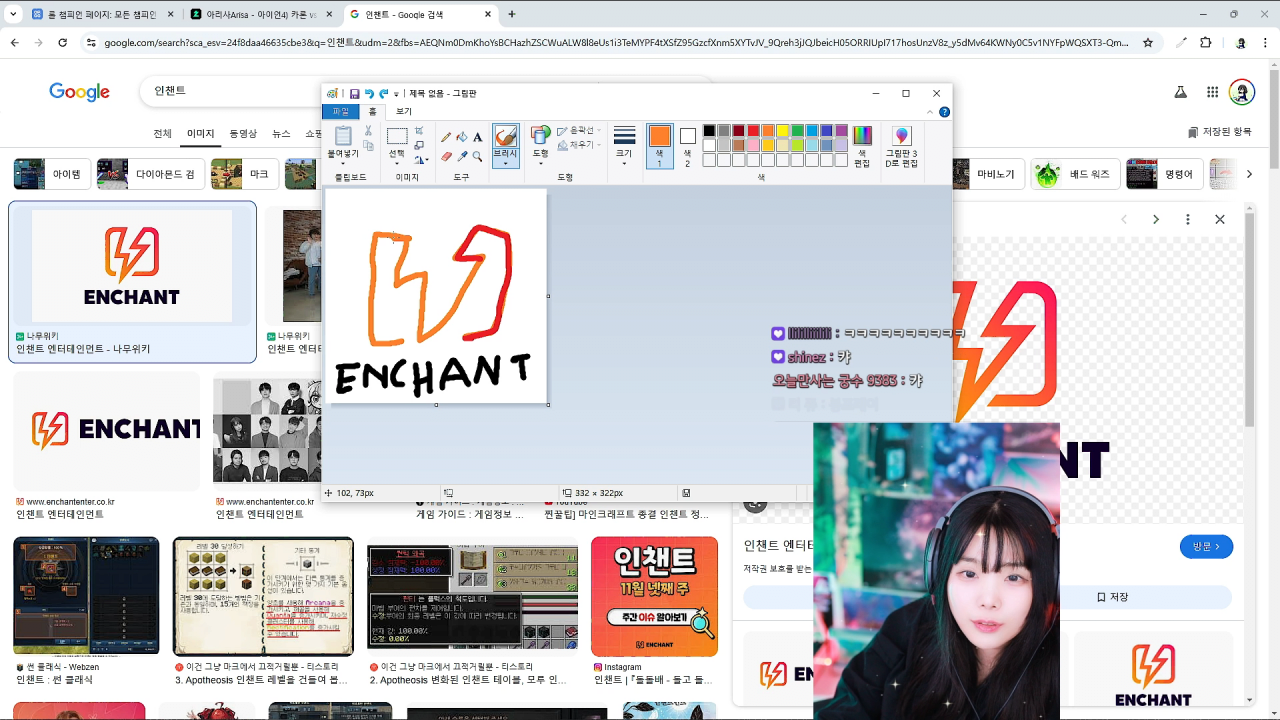Switch to the 뉴스 search tab
The width and height of the screenshot is (1280, 720).
pos(281,133)
